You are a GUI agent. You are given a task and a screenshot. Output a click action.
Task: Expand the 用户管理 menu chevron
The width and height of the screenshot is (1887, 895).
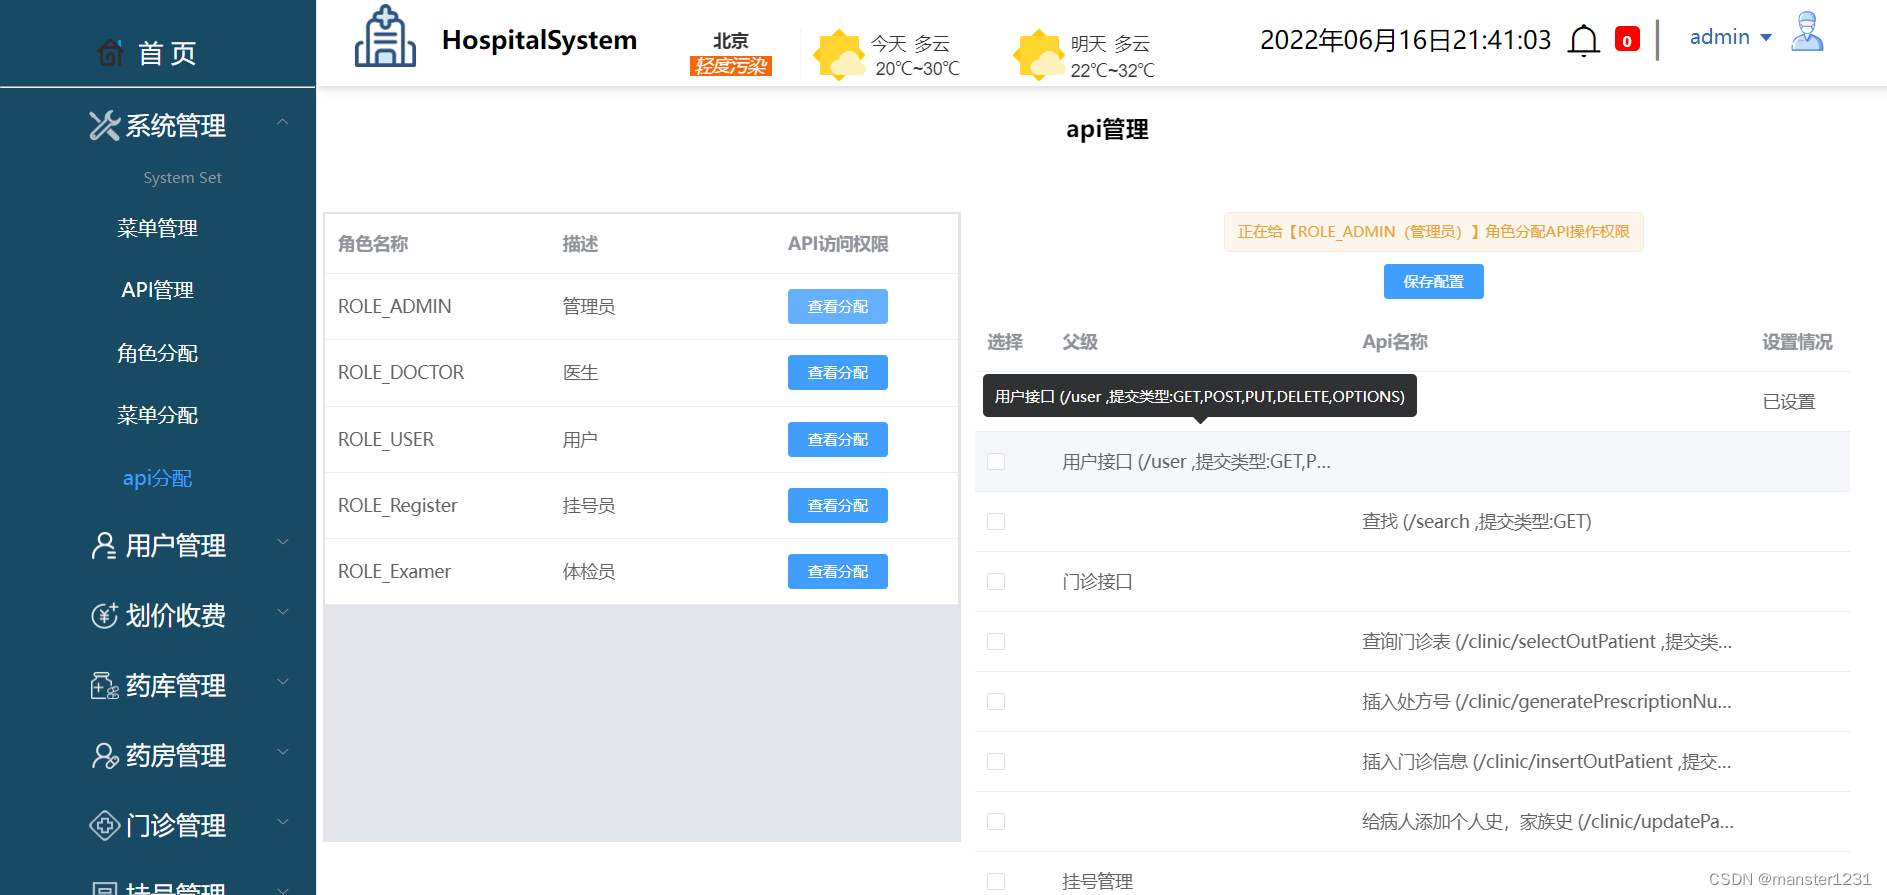pyautogui.click(x=283, y=542)
